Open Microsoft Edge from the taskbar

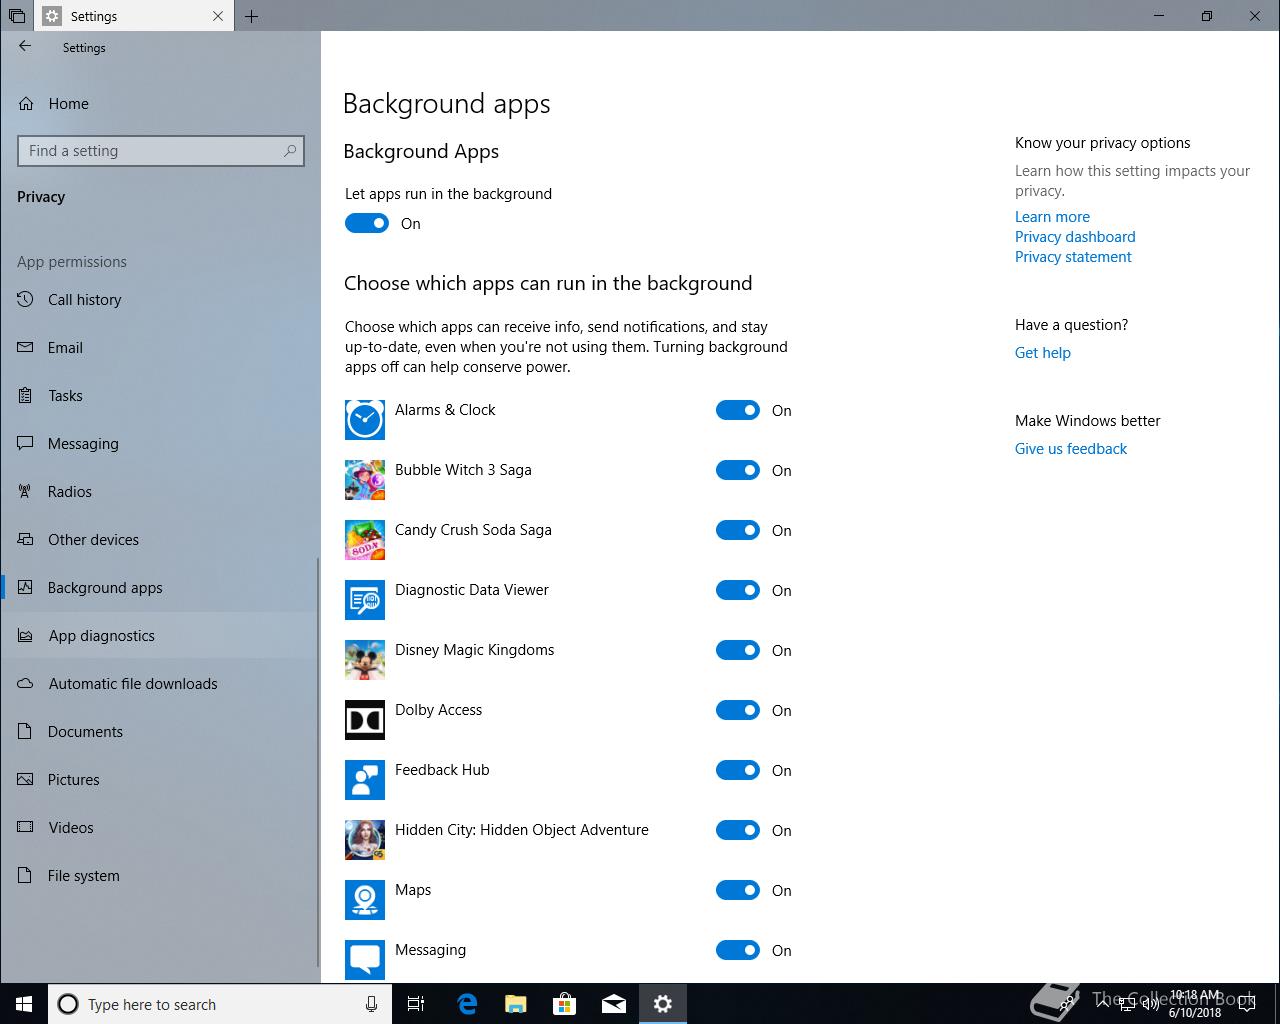467,1004
